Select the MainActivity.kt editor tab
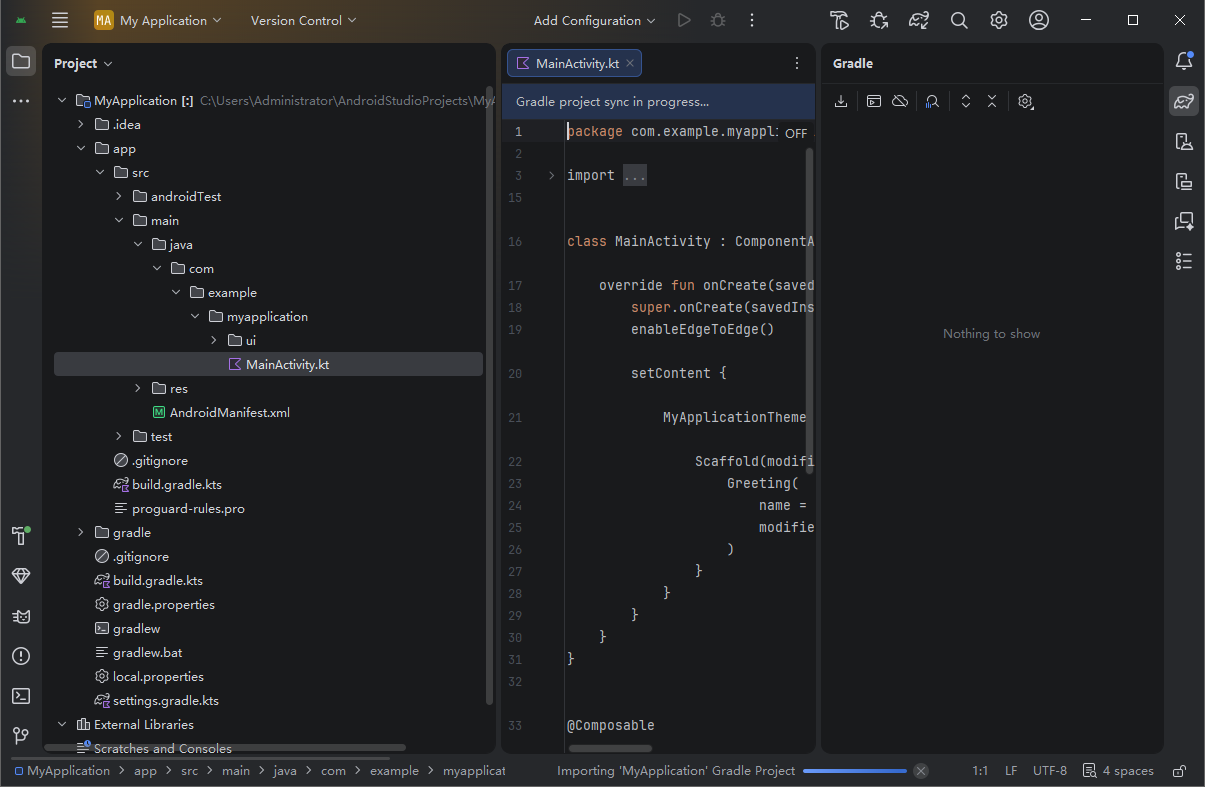This screenshot has width=1205, height=787. (x=574, y=63)
